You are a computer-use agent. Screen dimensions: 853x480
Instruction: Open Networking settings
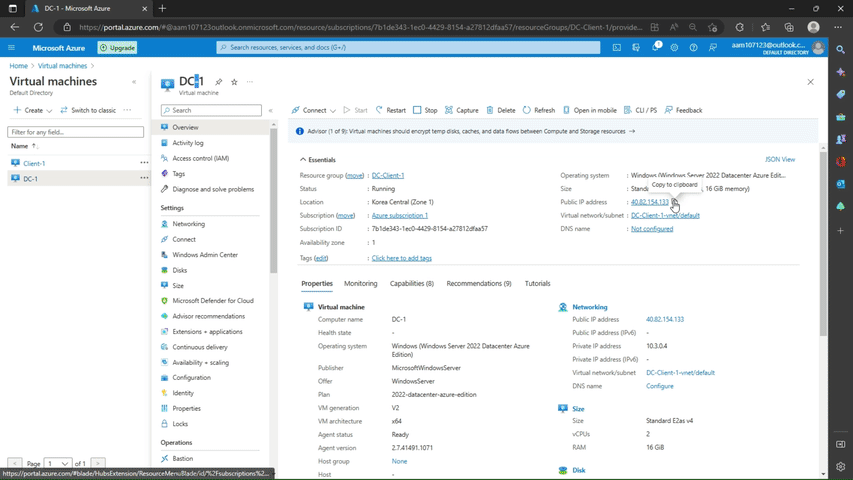188,224
